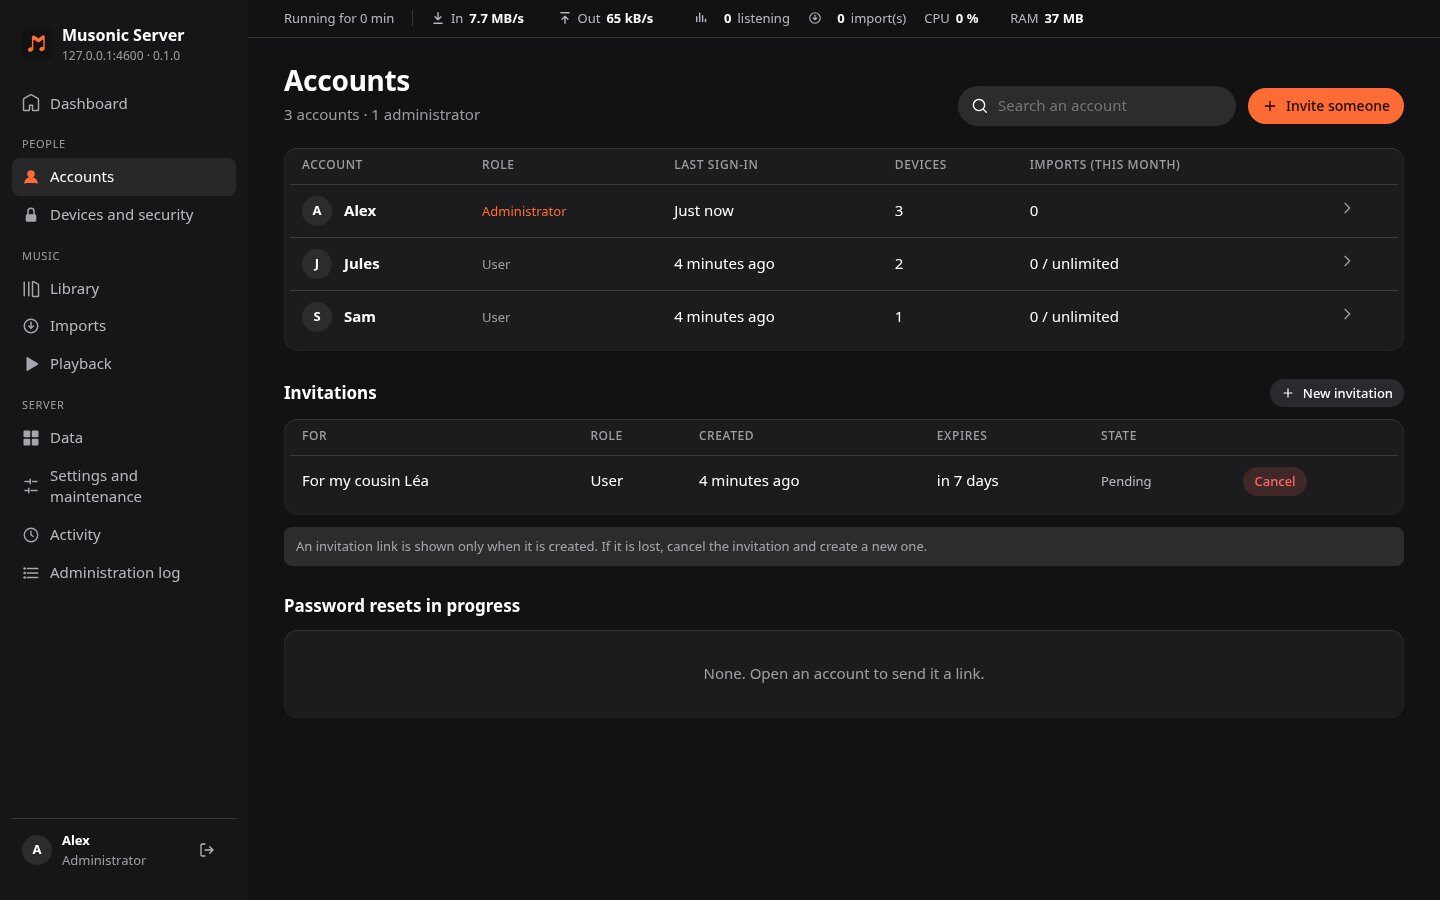Click the 'S' avatar for Sam
This screenshot has width=1440, height=900.
pyautogui.click(x=317, y=317)
